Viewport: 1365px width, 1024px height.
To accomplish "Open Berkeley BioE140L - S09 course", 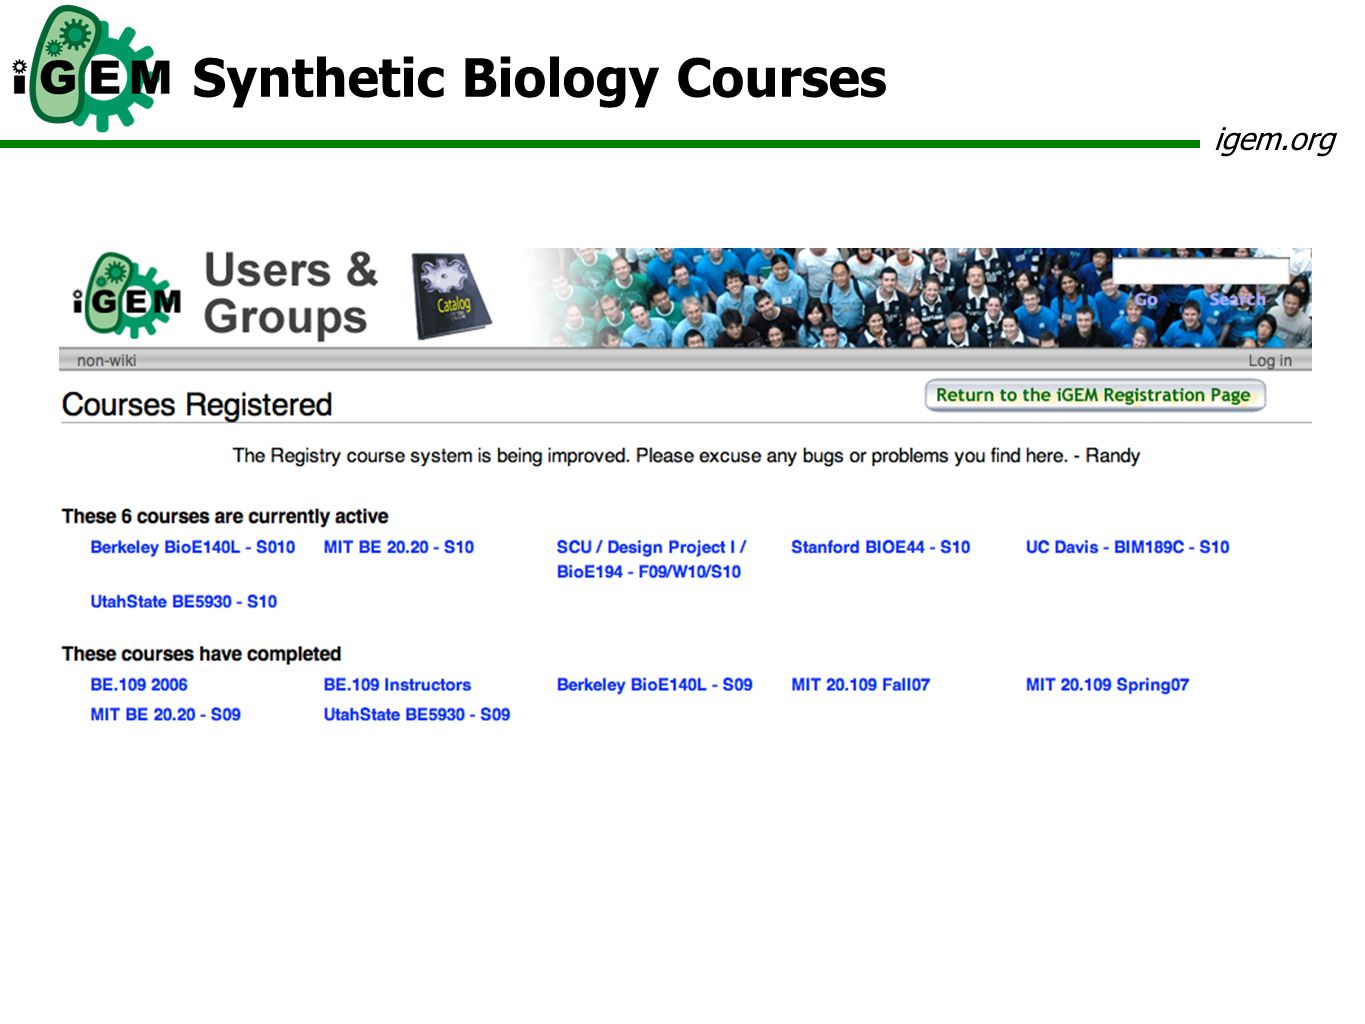I will point(654,685).
